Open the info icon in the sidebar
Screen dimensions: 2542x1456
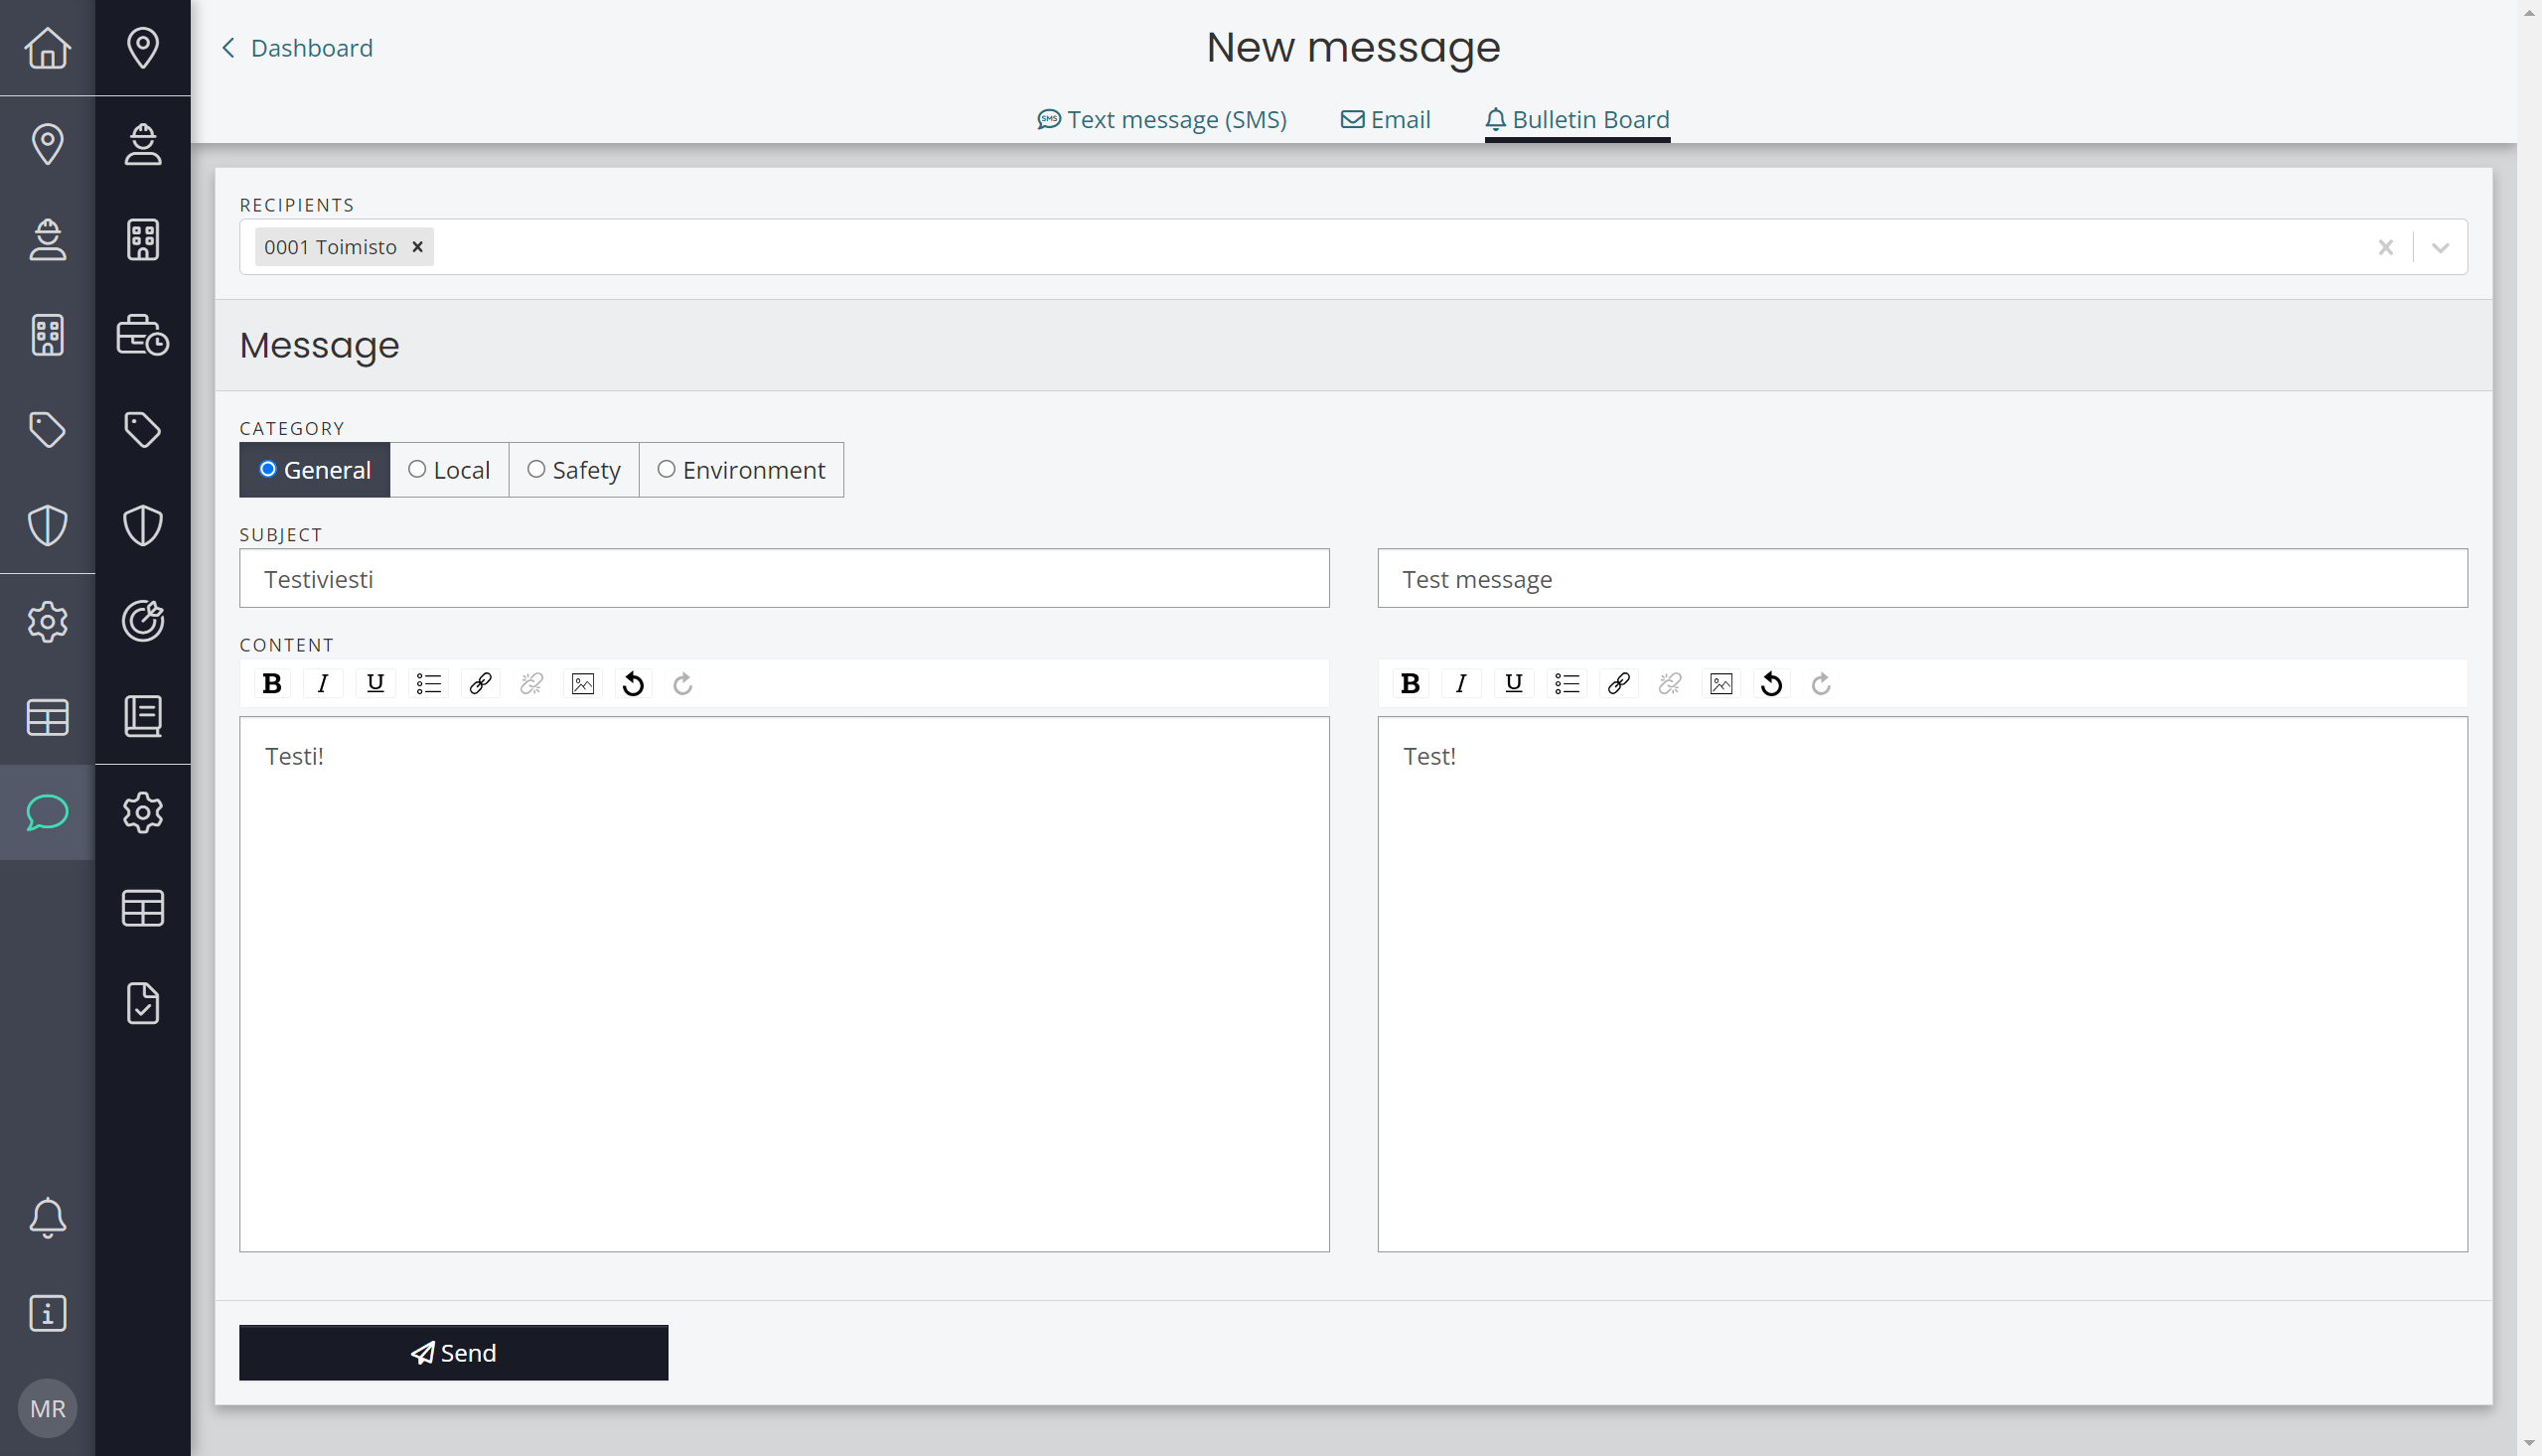pyautogui.click(x=47, y=1313)
